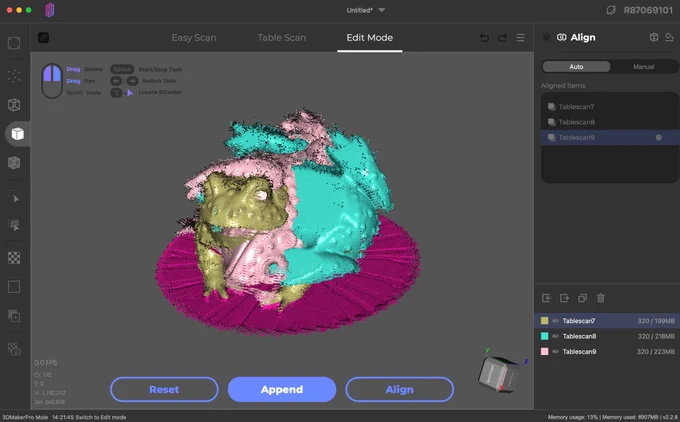Click the cyan color swatch of Tablescan8
Image resolution: width=680 pixels, height=422 pixels.
[x=545, y=336]
